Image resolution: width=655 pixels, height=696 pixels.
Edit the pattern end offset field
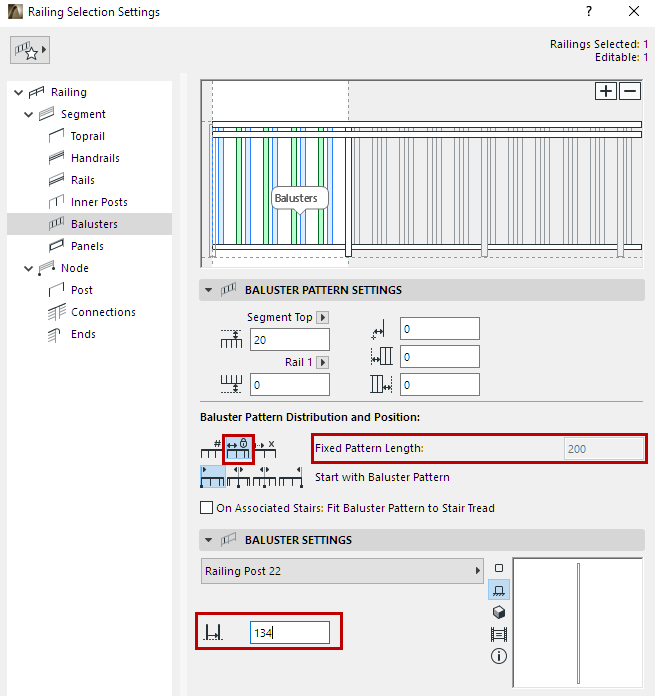[440, 385]
